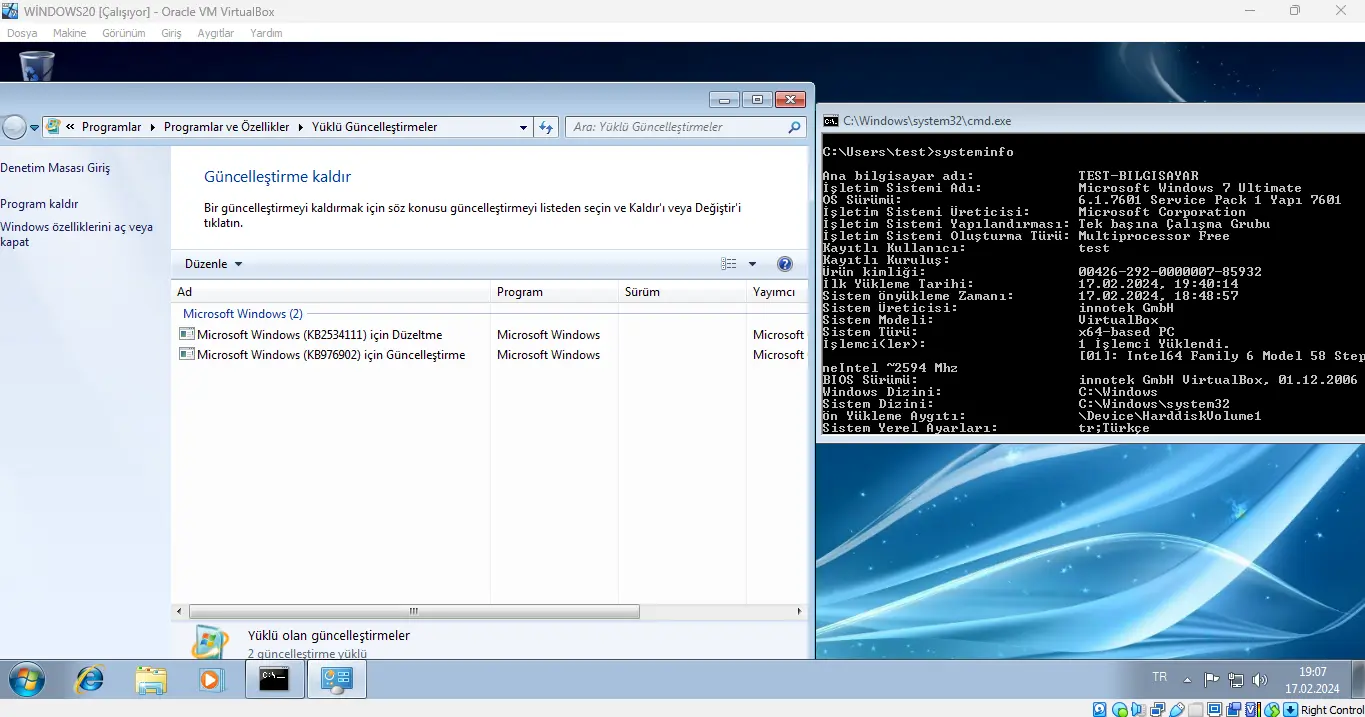Select the Control Panel taskbar button
Viewport: 1365px width, 717px height.
tap(336, 679)
